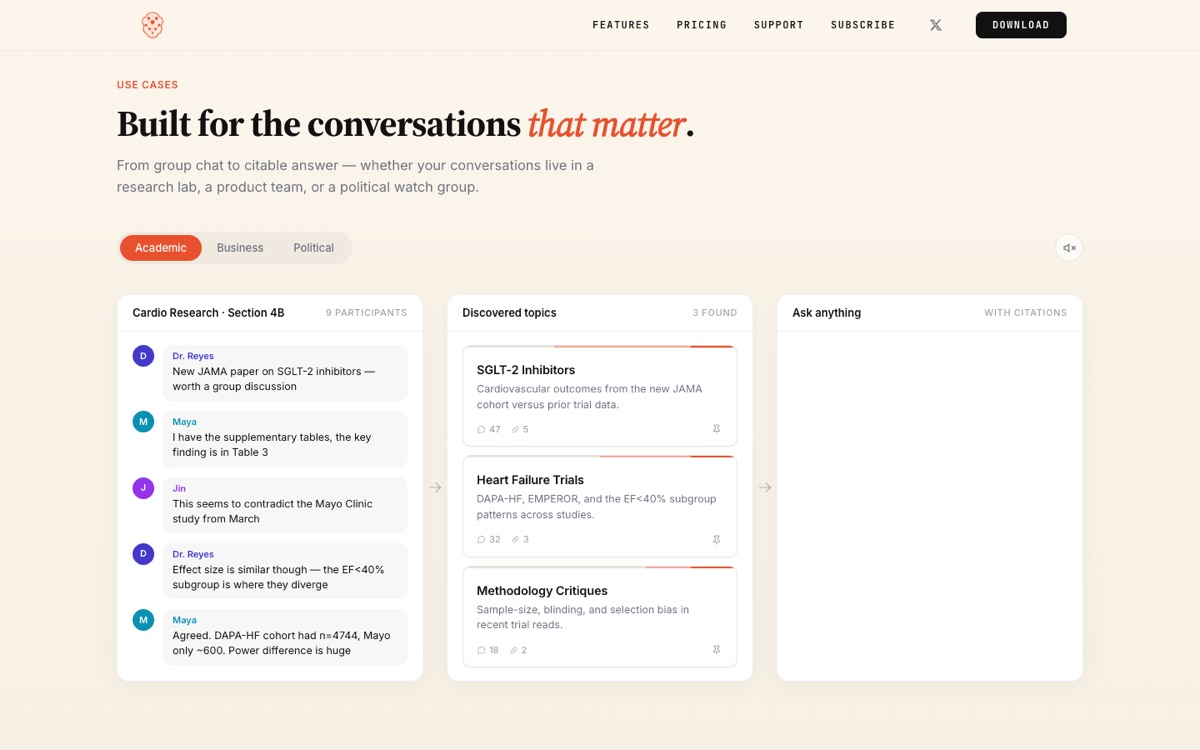Viewport: 1200px width, 750px height.
Task: Click Subscribe in the navigation
Action: [x=863, y=25]
